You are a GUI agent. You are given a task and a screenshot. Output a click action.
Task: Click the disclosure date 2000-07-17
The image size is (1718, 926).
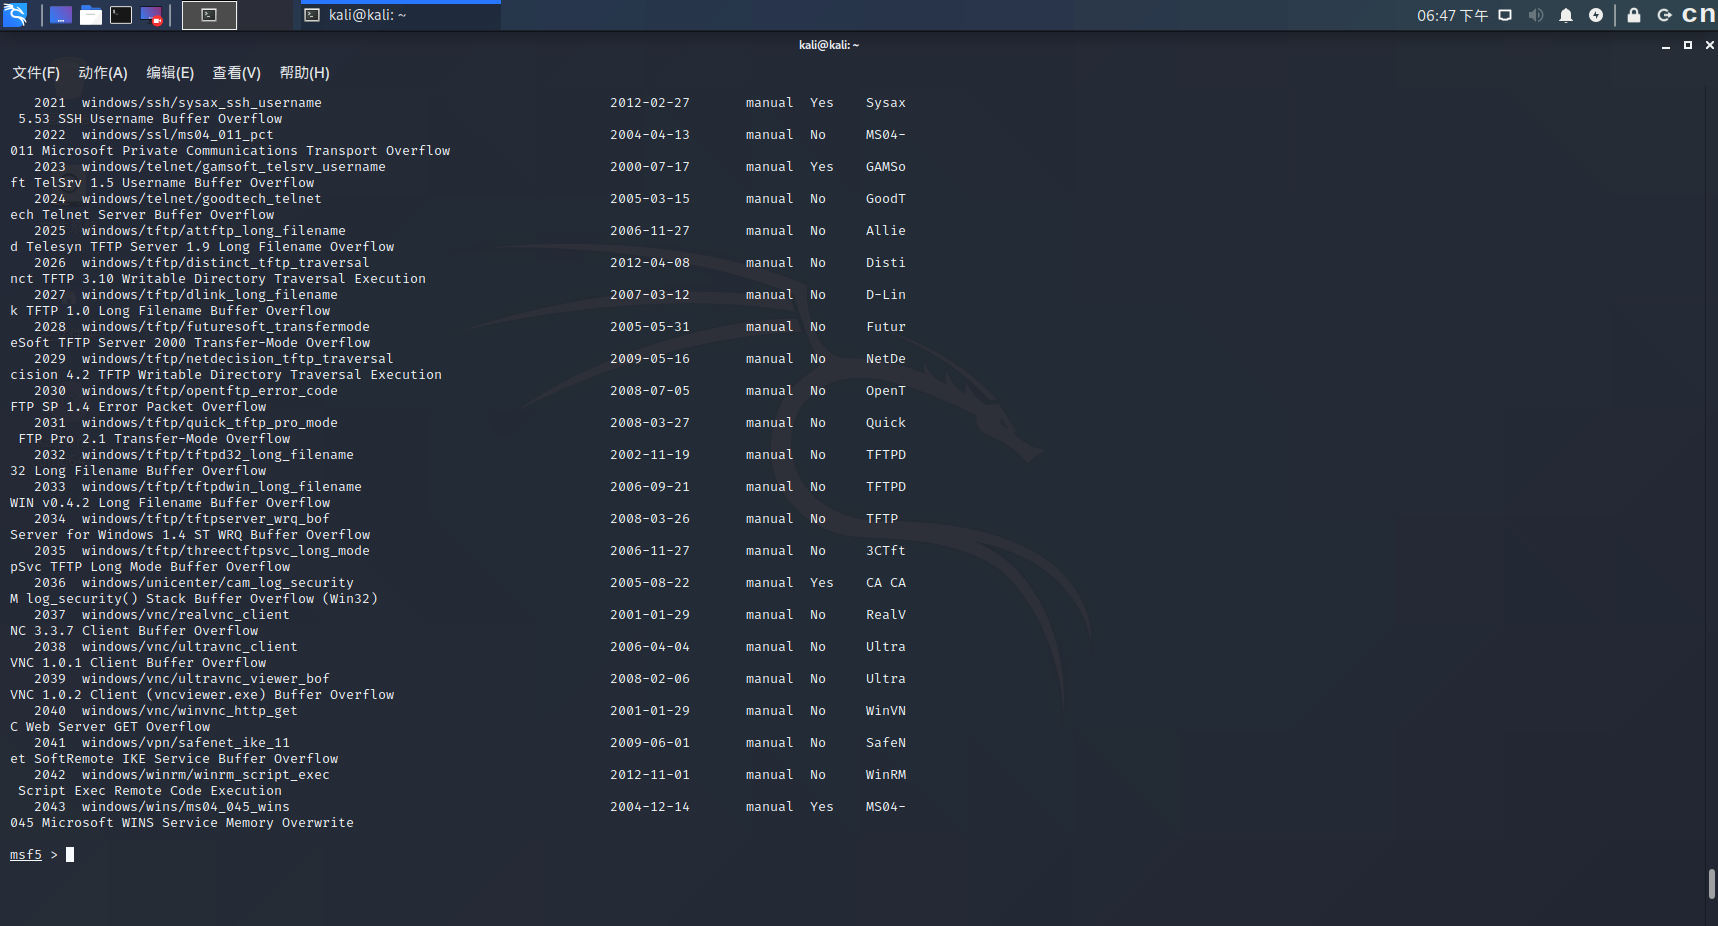[x=650, y=167]
